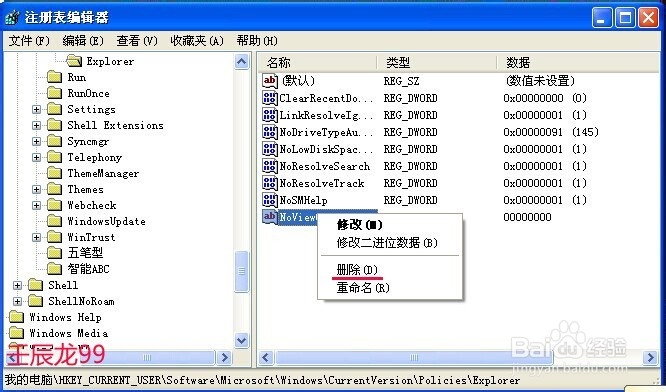Maximize the 注册表编辑器 window

click(625, 18)
